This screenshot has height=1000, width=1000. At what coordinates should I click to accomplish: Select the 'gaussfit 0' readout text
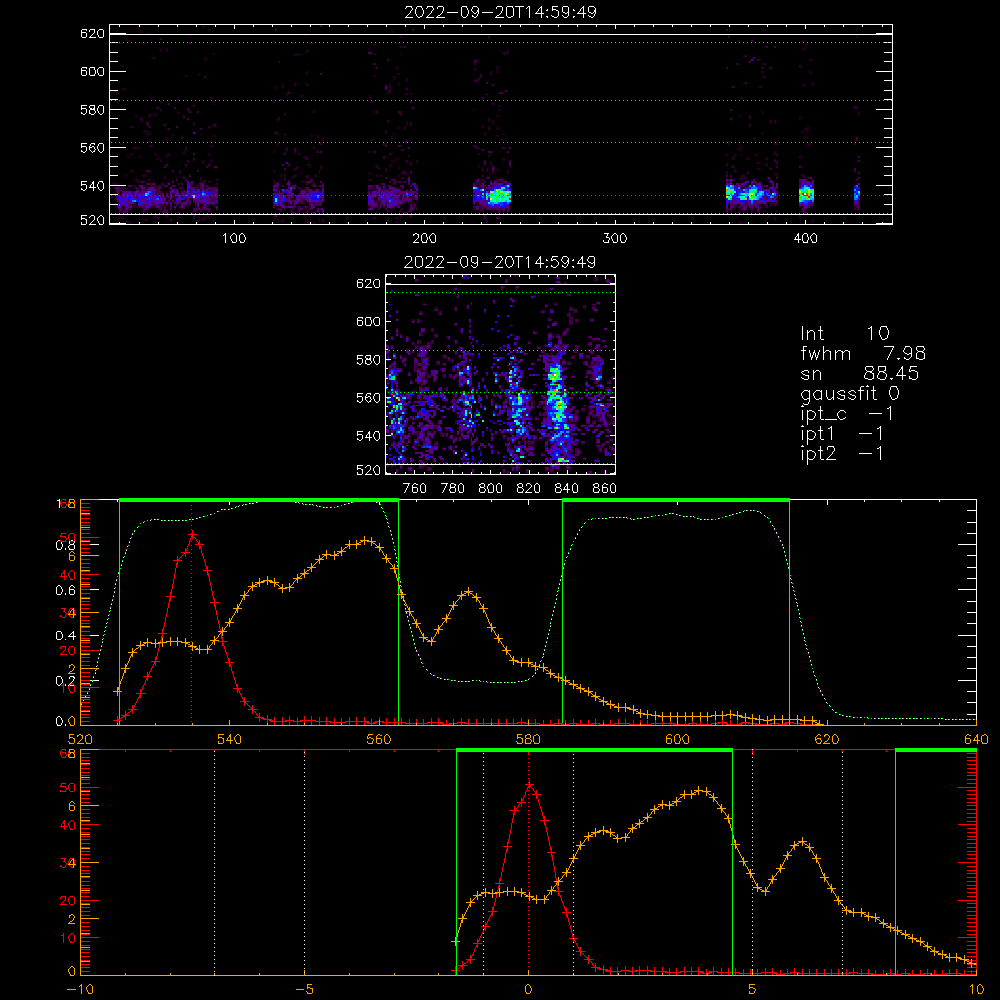click(x=850, y=393)
